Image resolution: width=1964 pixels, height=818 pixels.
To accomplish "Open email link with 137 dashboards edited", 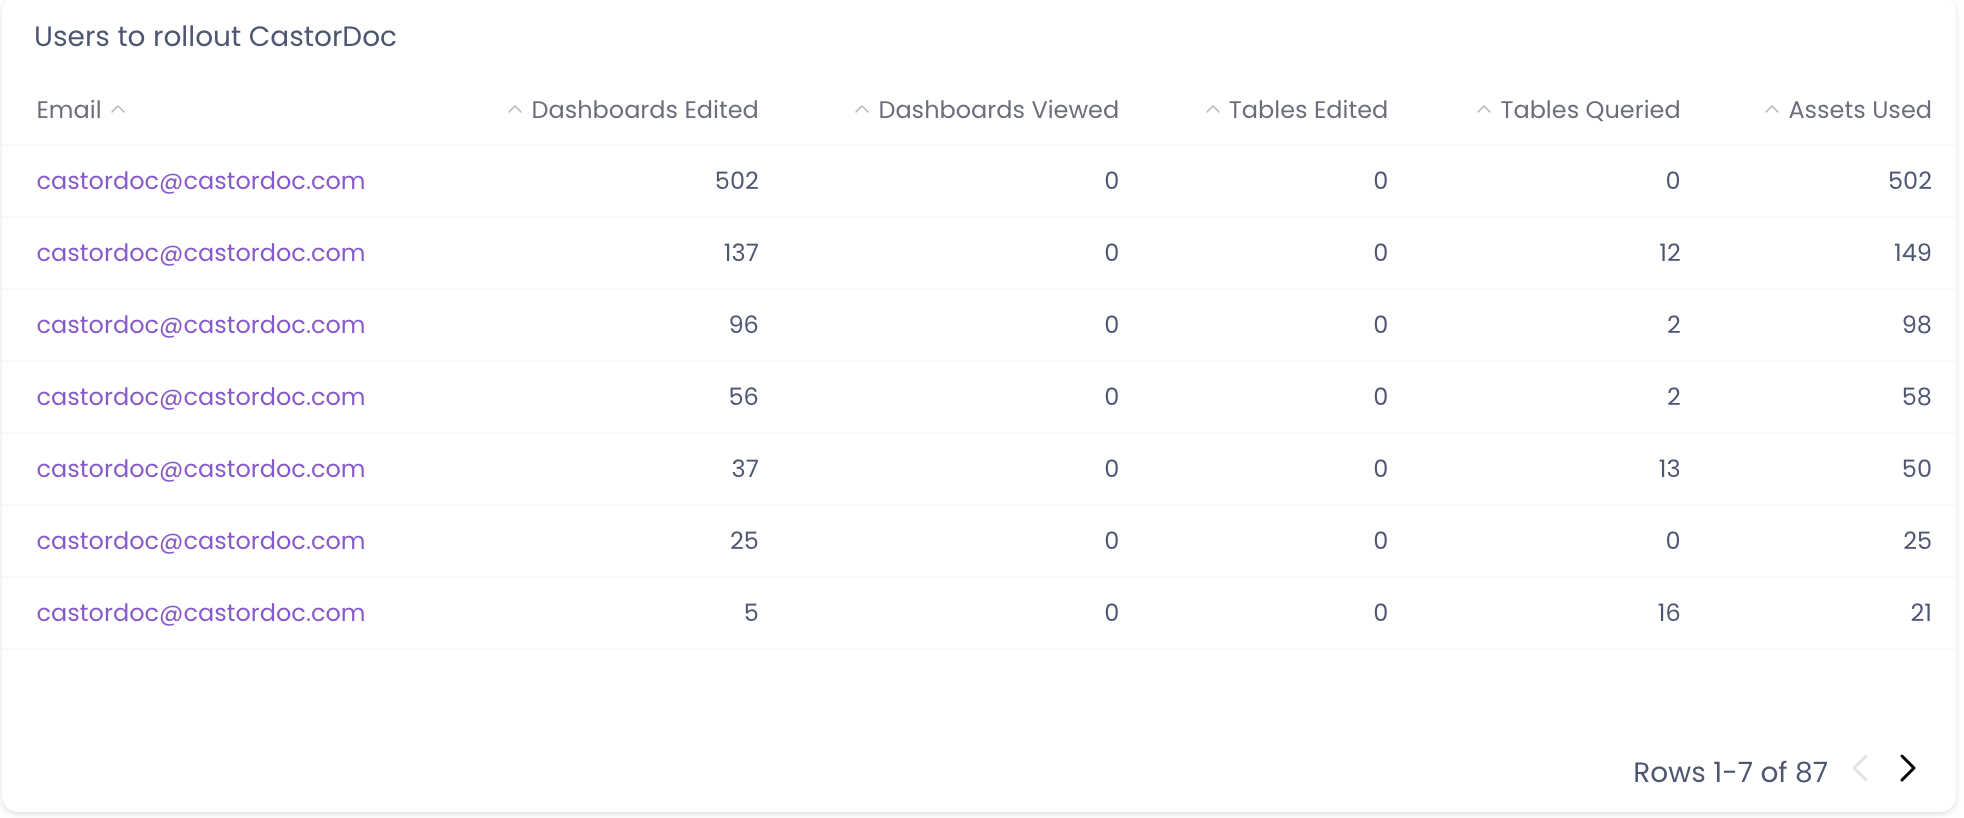I will (x=200, y=253).
